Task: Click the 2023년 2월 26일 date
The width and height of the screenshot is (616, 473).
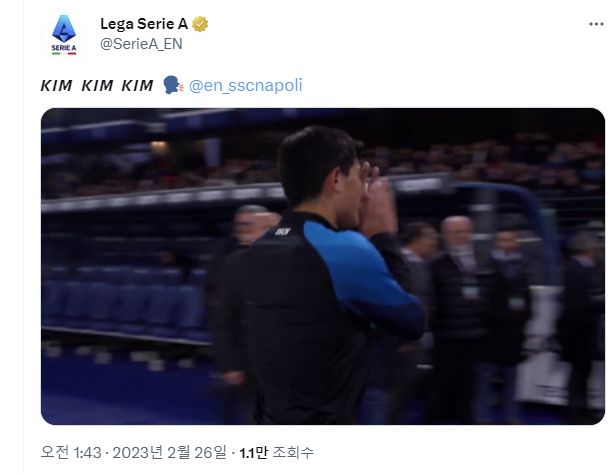Action: (x=170, y=453)
